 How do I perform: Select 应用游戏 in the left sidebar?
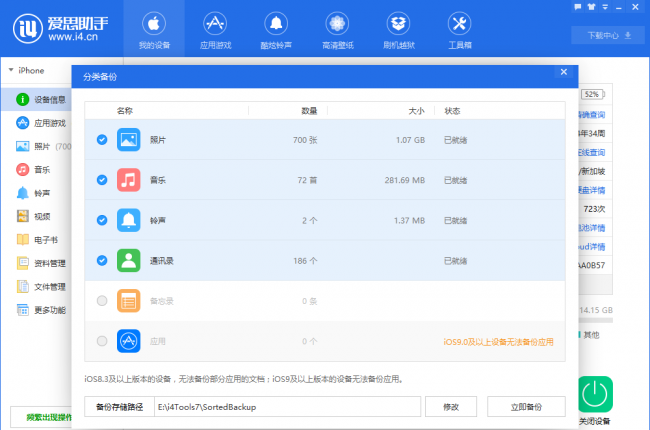pos(40,123)
